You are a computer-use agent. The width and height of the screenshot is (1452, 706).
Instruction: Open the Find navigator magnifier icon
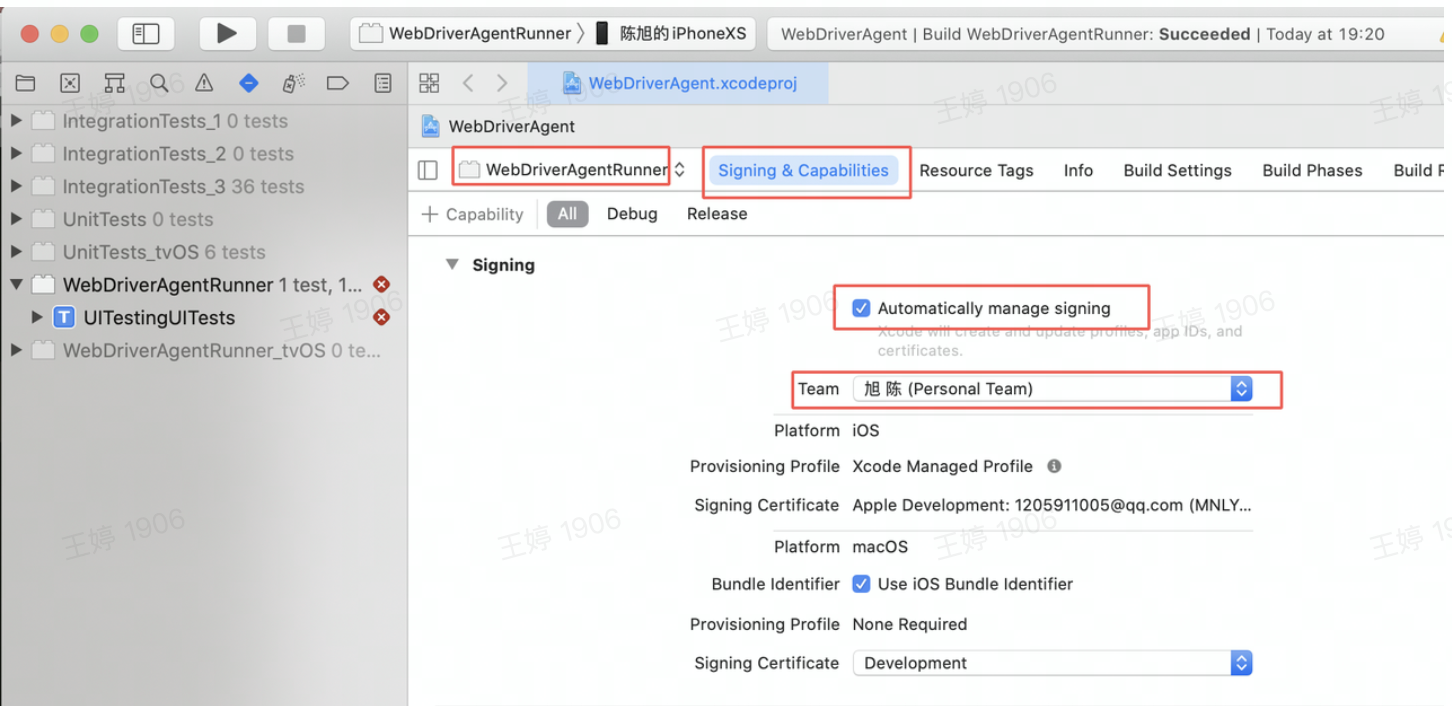click(x=159, y=83)
